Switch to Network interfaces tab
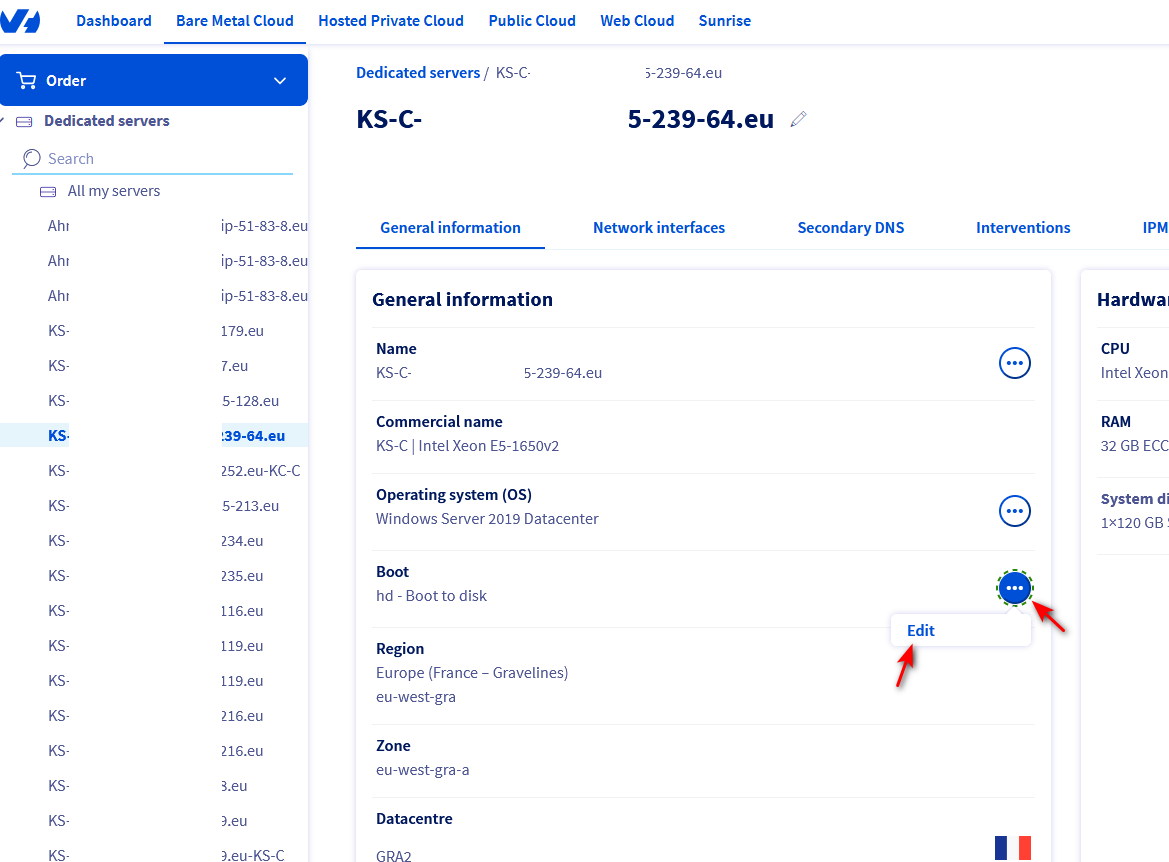1169x862 pixels. tap(658, 227)
